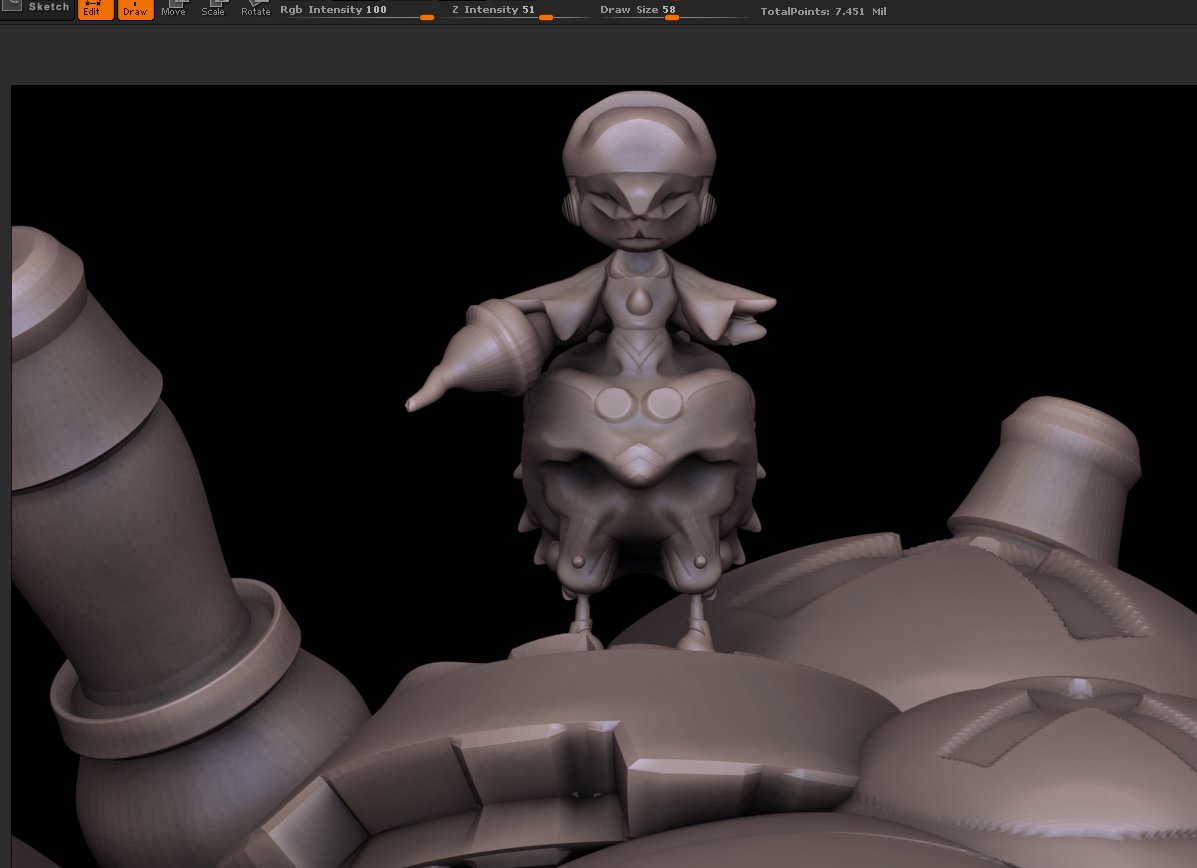Image resolution: width=1197 pixels, height=868 pixels.
Task: Adjust the Z Intensity slider
Action: [x=519, y=11]
